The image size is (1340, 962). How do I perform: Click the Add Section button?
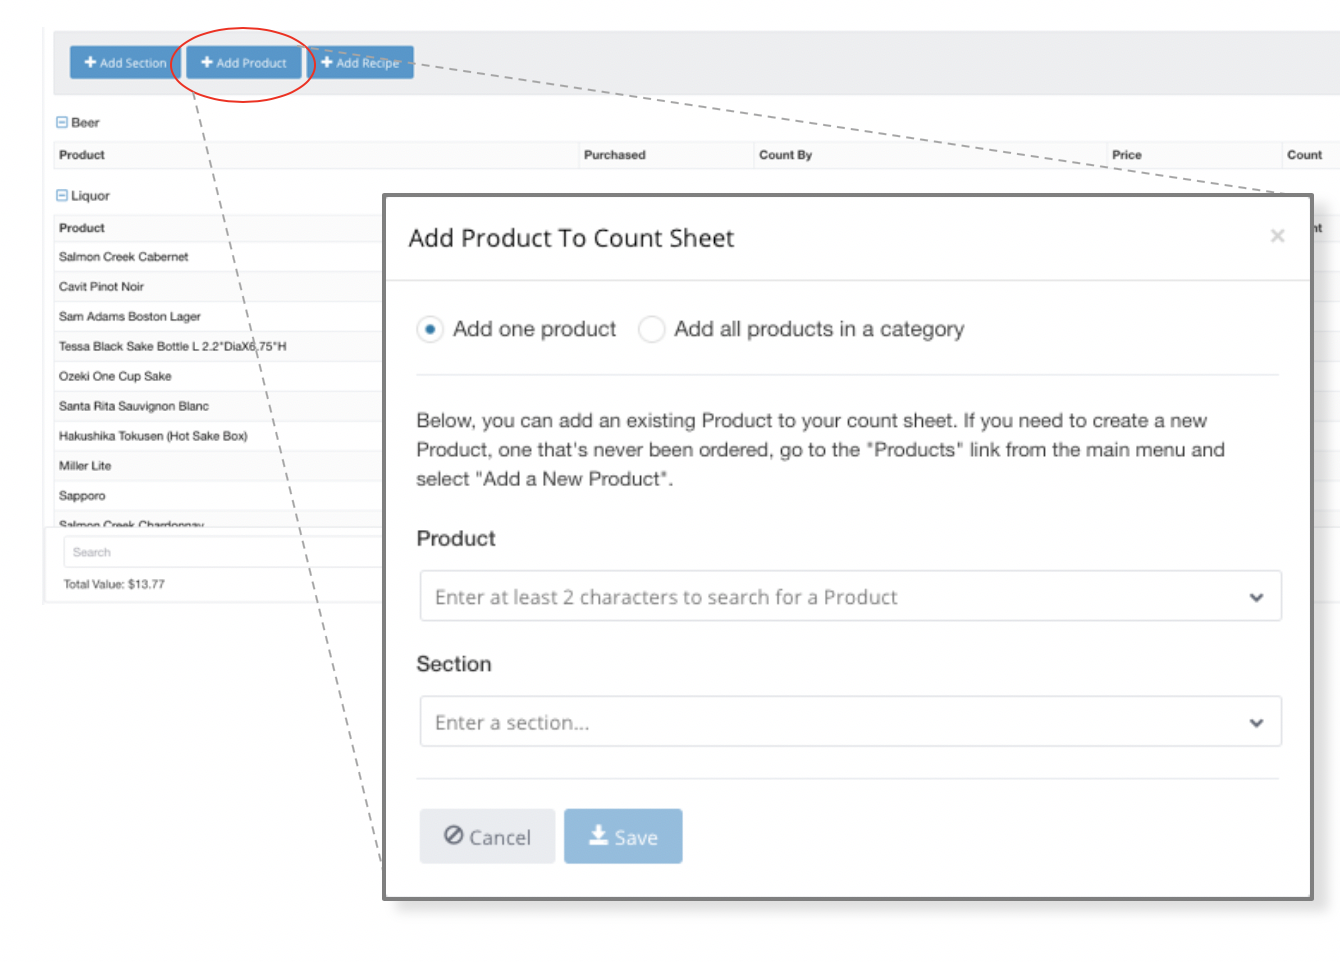pyautogui.click(x=125, y=63)
